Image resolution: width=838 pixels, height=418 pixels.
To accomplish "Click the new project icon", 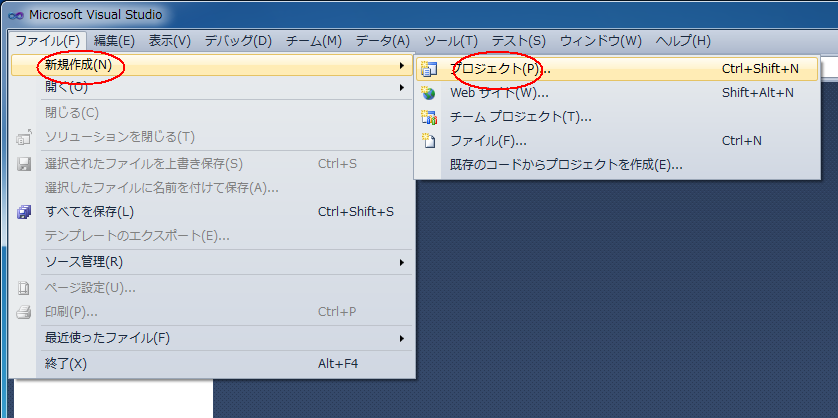I will coord(429,68).
